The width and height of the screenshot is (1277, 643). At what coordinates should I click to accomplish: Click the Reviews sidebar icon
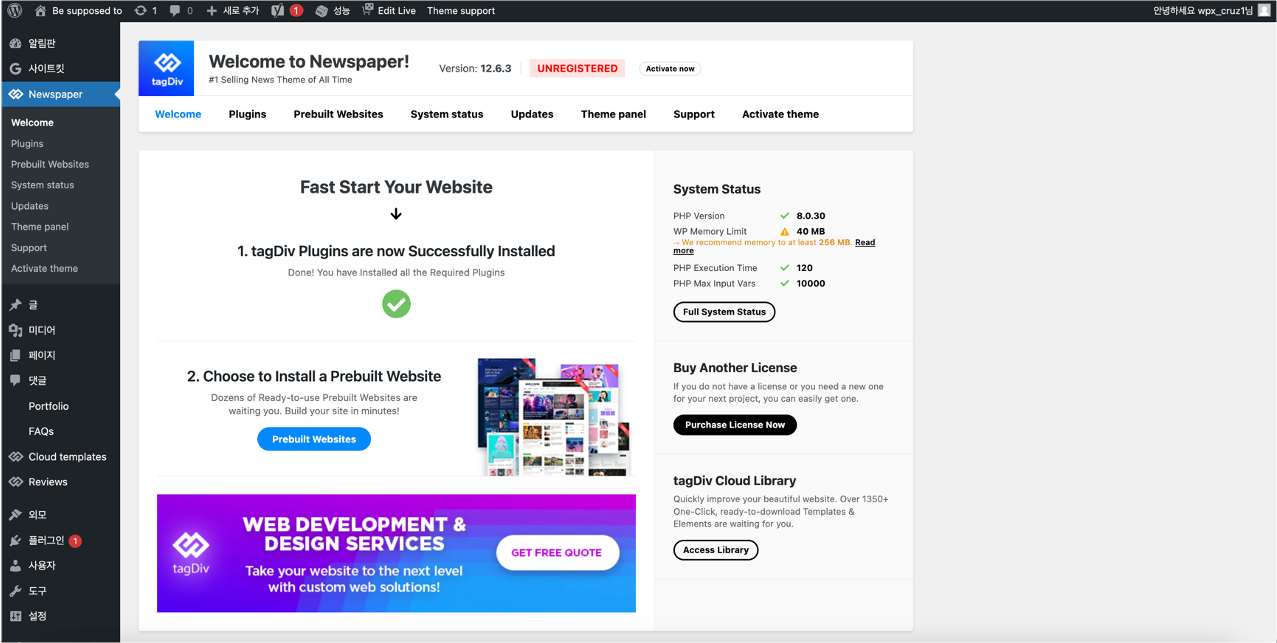pyautogui.click(x=15, y=482)
